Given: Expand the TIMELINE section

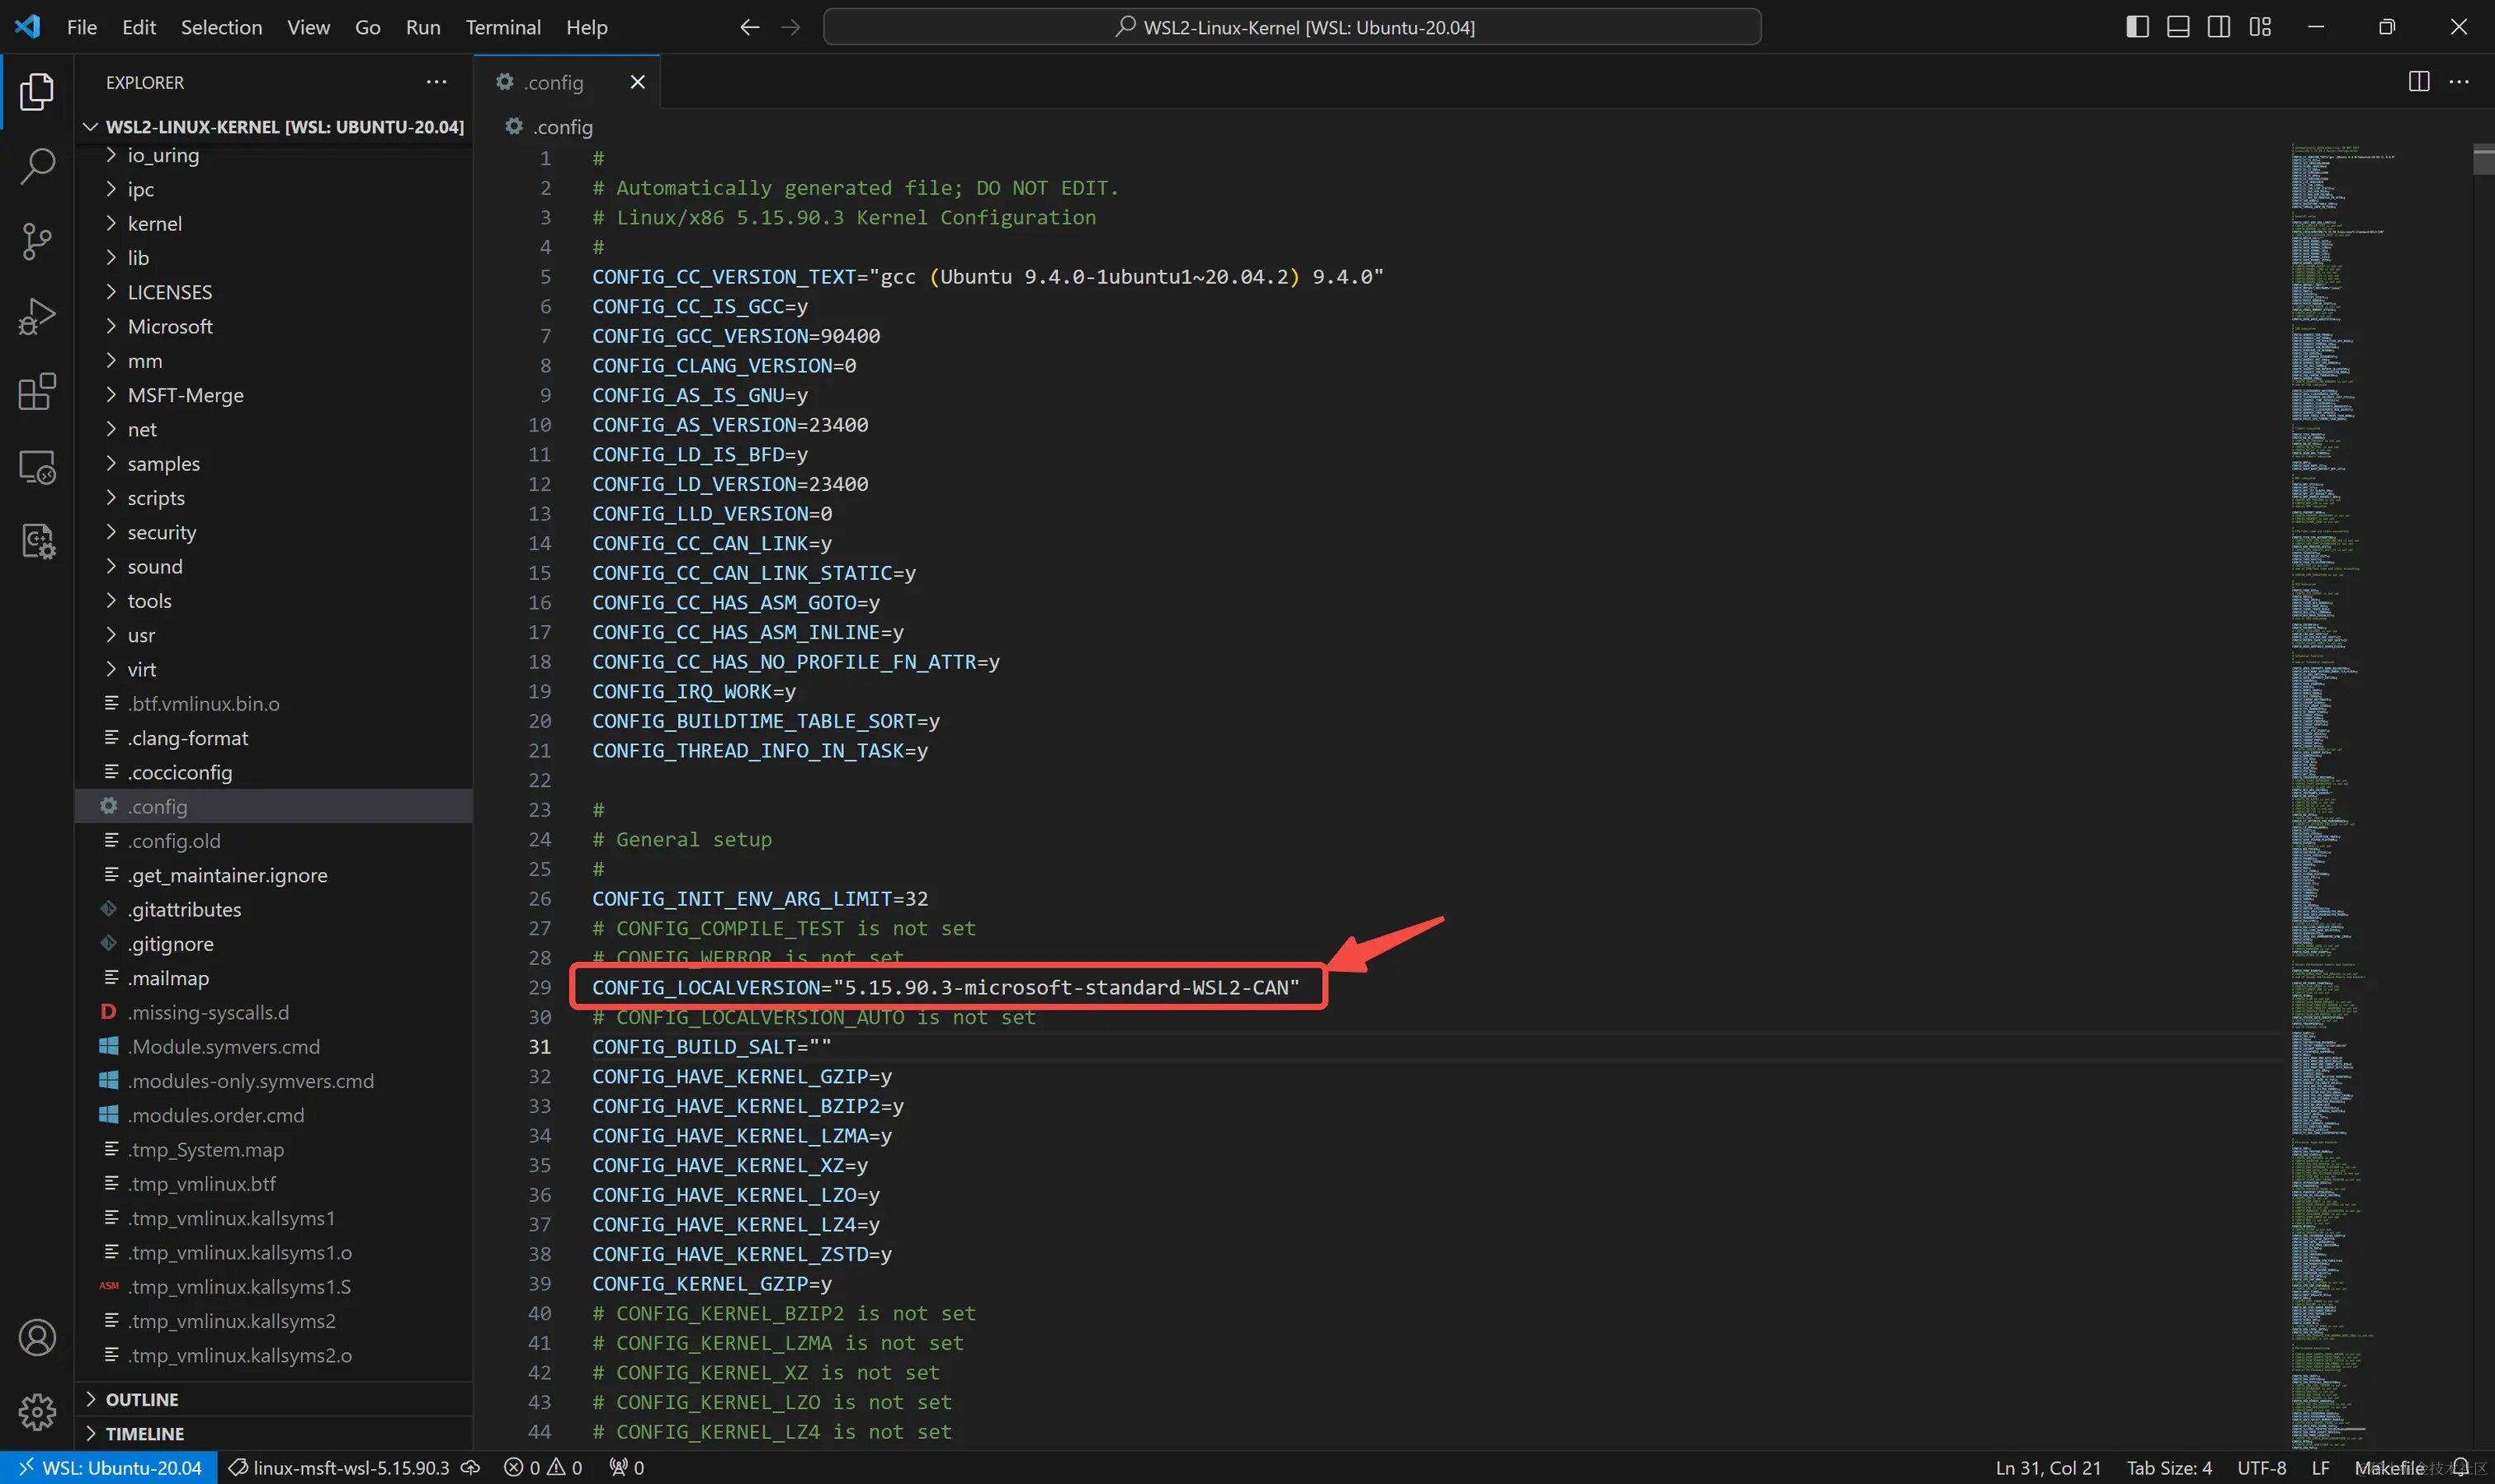Looking at the screenshot, I should (144, 1433).
